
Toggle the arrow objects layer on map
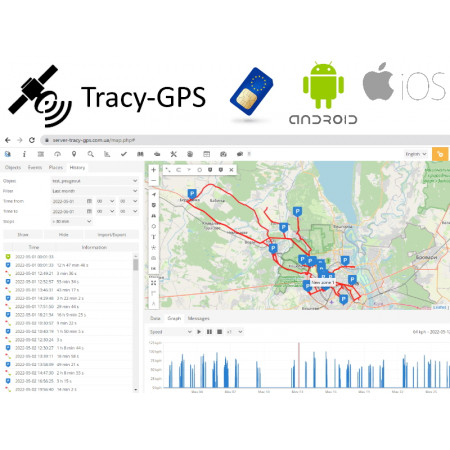click(x=154, y=195)
